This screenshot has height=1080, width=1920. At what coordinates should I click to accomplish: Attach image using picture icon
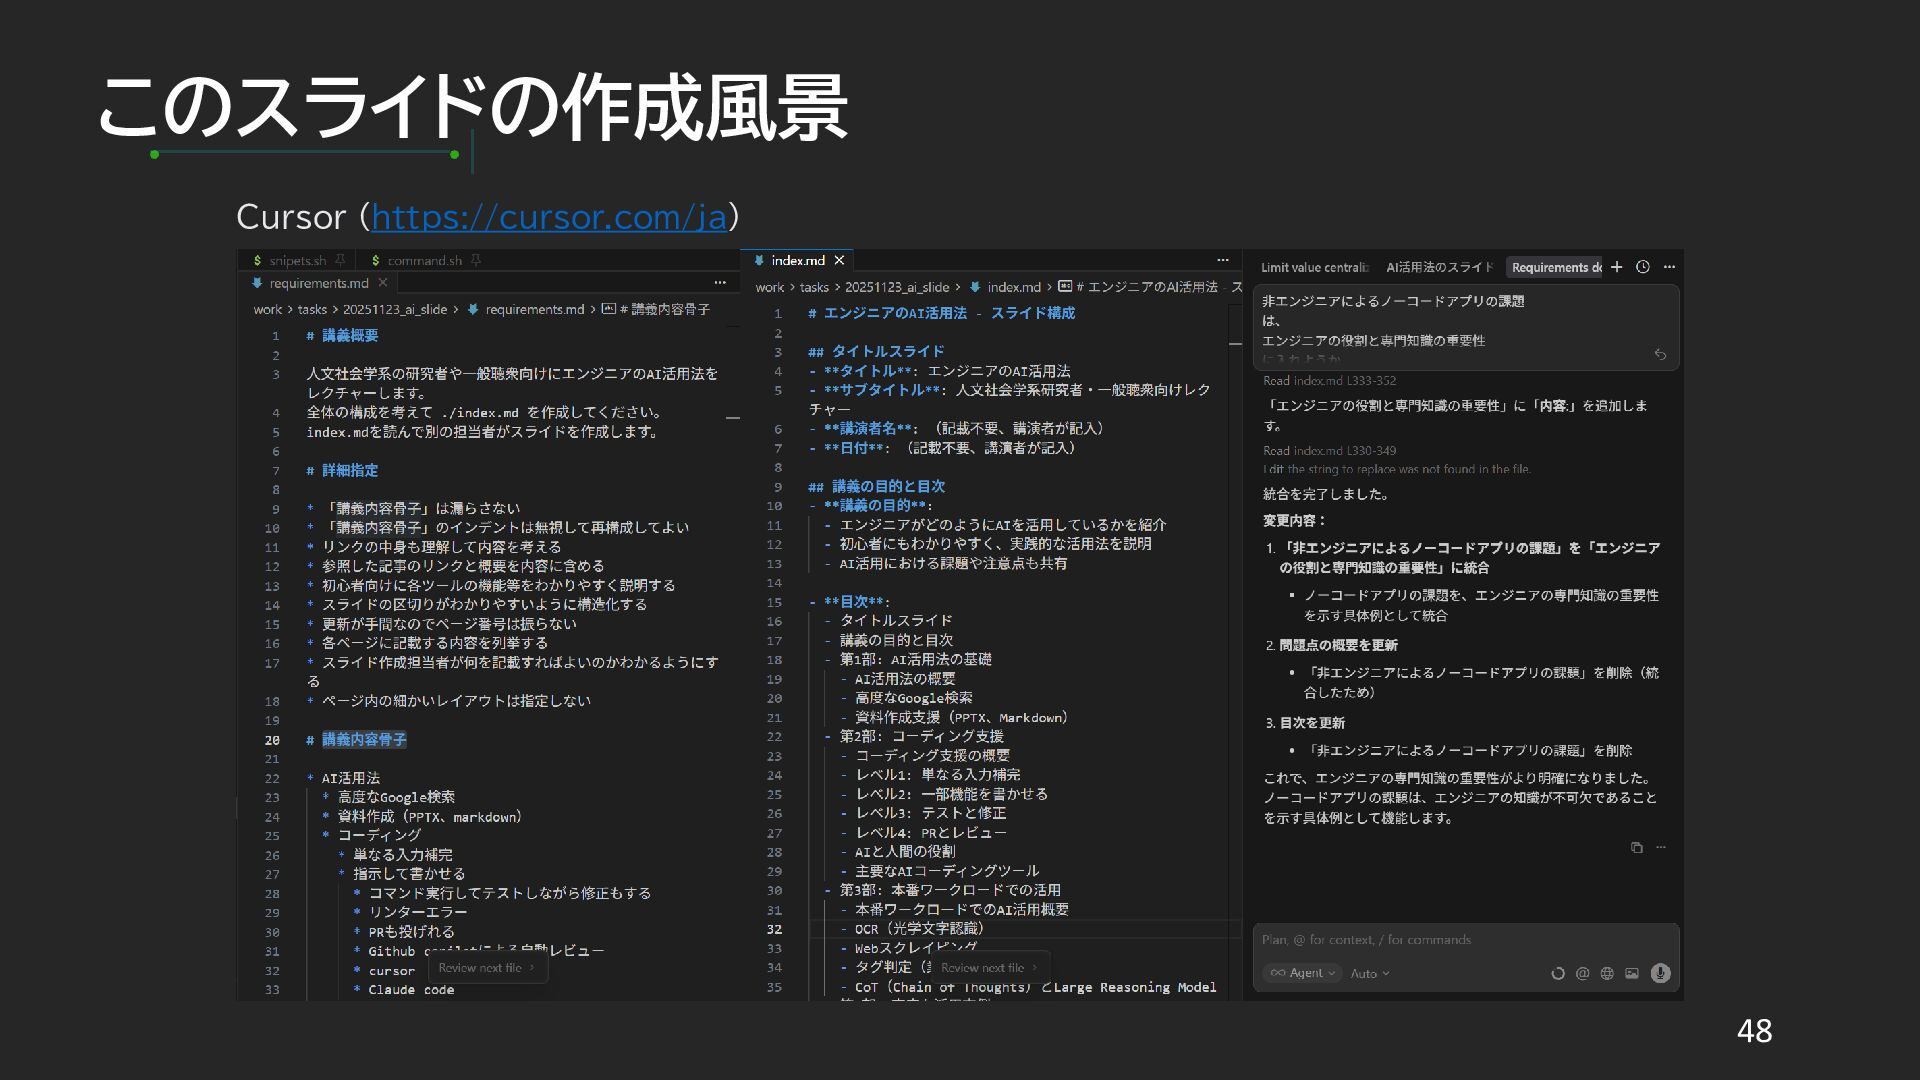[x=1632, y=973]
